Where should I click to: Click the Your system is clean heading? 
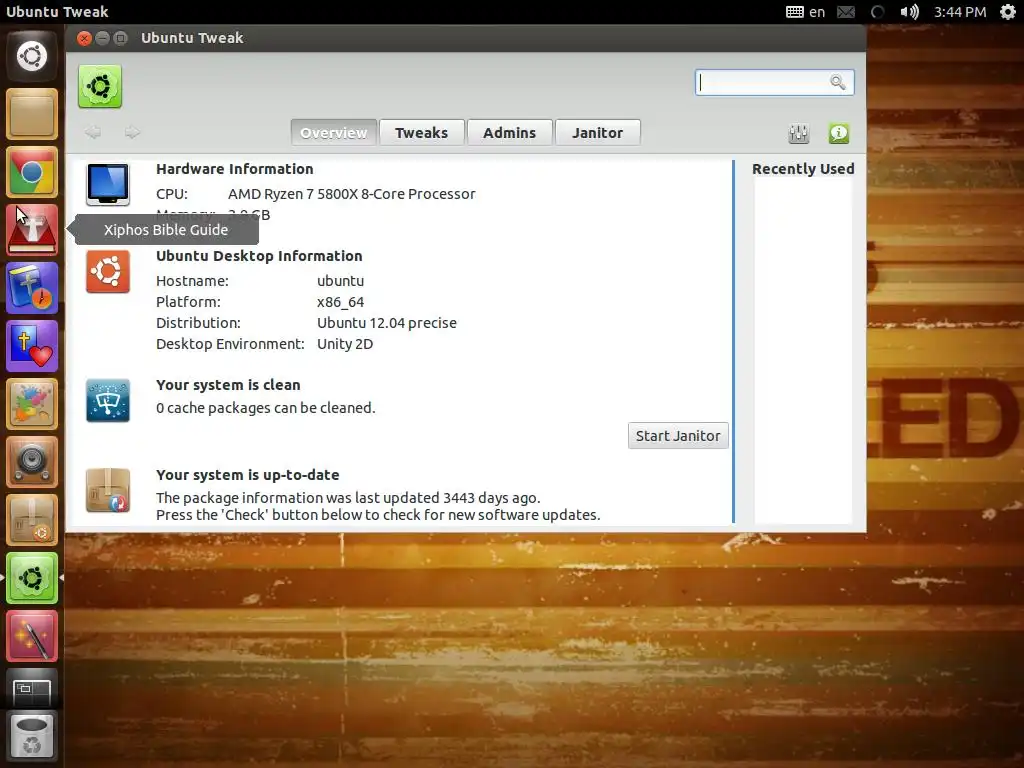pos(228,385)
